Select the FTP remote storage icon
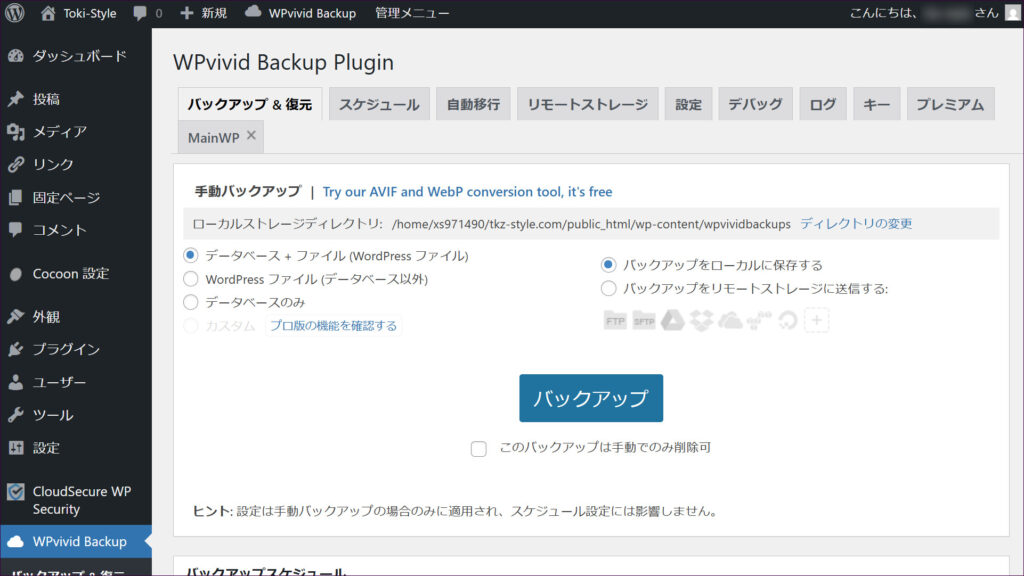 [x=615, y=321]
